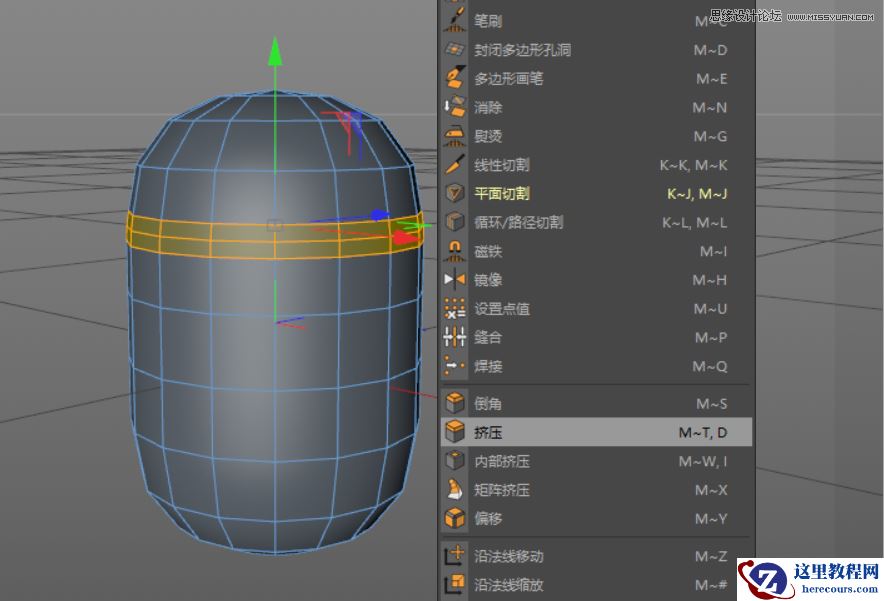Image resolution: width=884 pixels, height=601 pixels.
Task: Click the 矩阵挤压 (Matrix Extrude) icon
Action: point(453,490)
